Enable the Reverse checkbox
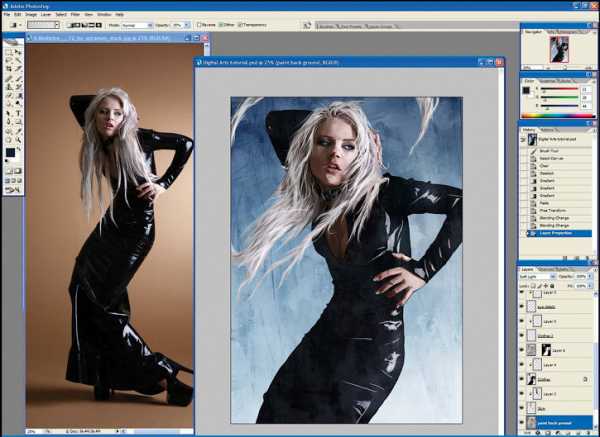The height and width of the screenshot is (437, 600). coord(199,25)
